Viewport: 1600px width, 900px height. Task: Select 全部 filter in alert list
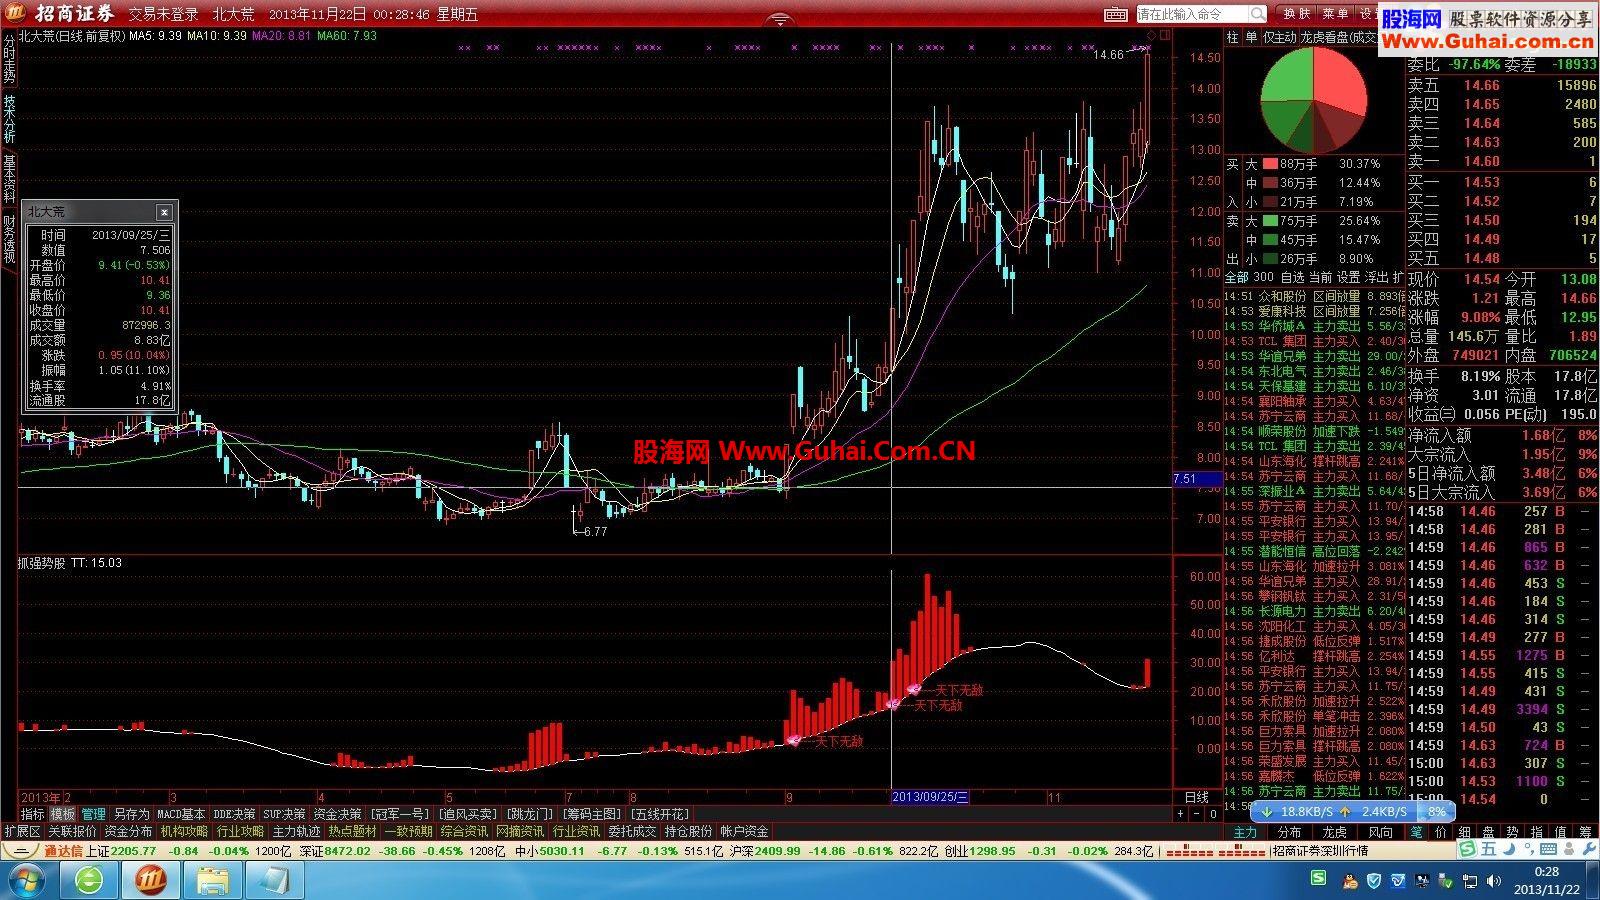[1237, 277]
